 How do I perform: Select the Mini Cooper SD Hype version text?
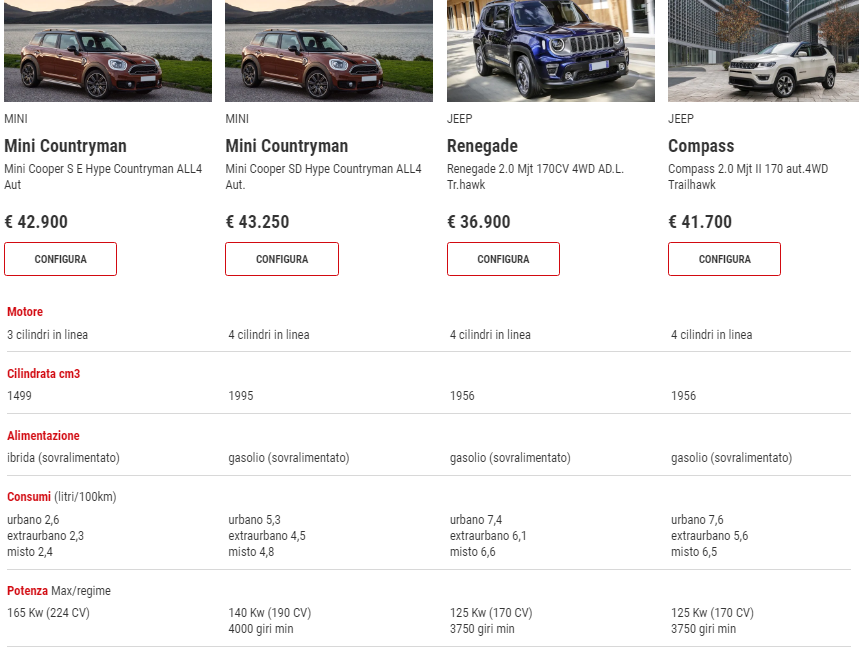(323, 176)
